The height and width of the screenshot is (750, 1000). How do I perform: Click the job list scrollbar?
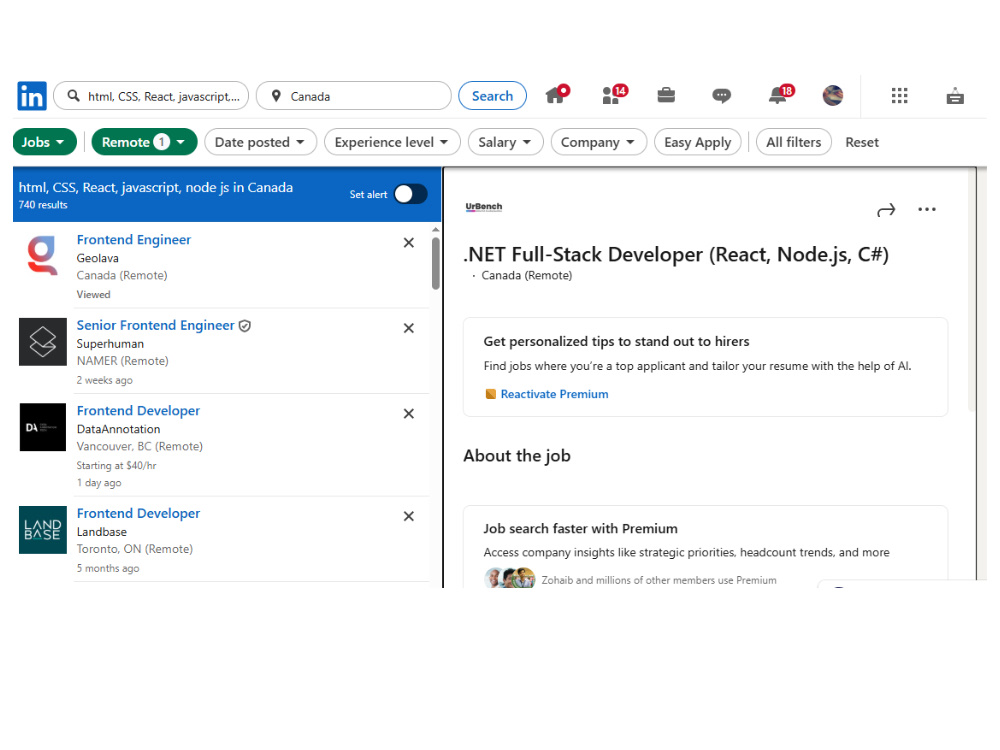click(436, 263)
